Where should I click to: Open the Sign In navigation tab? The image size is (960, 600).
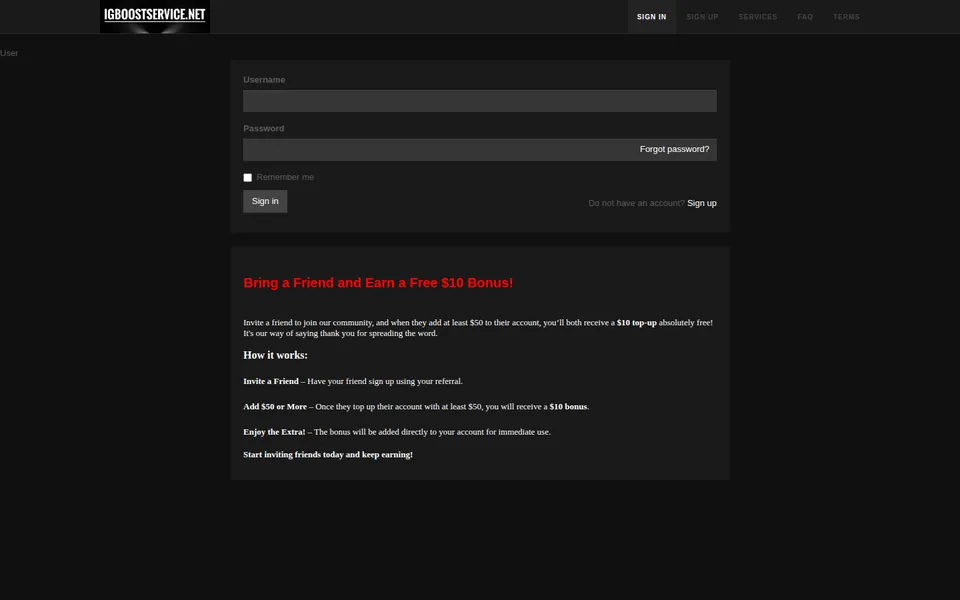(651, 17)
